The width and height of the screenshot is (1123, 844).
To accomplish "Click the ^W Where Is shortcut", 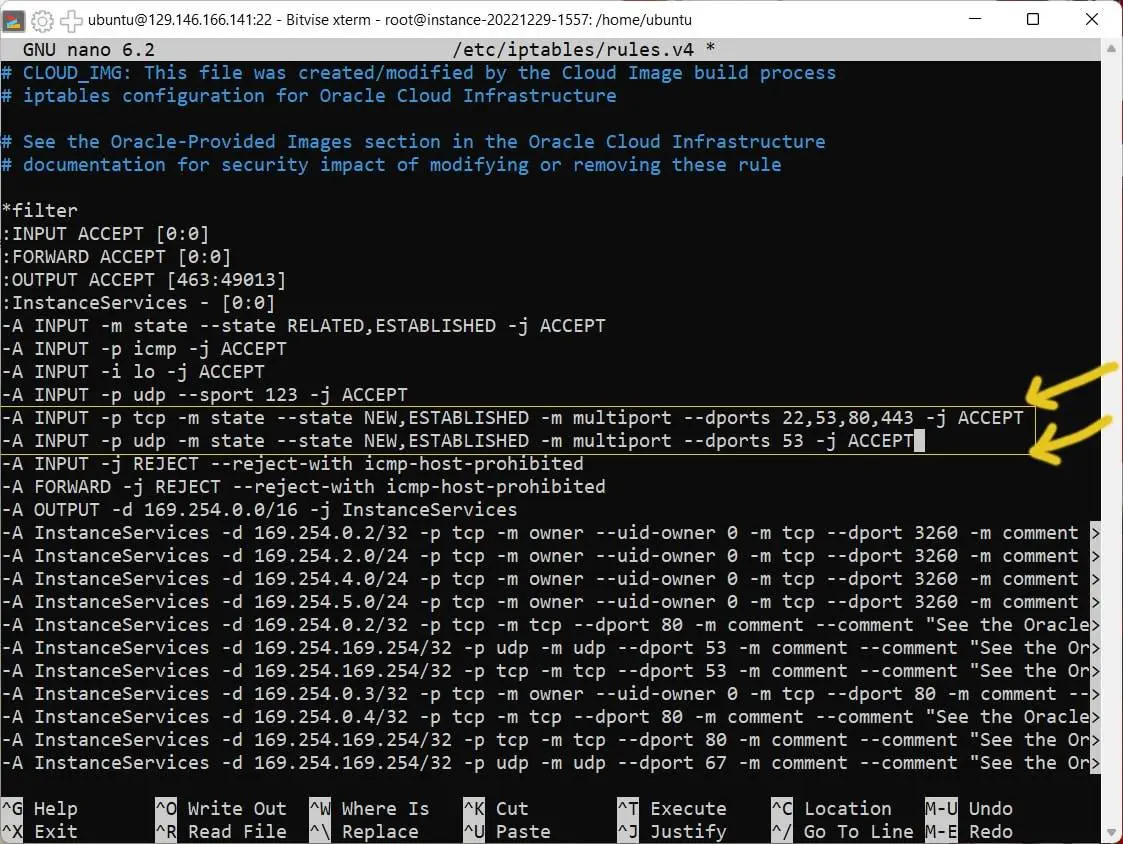I will coord(370,808).
